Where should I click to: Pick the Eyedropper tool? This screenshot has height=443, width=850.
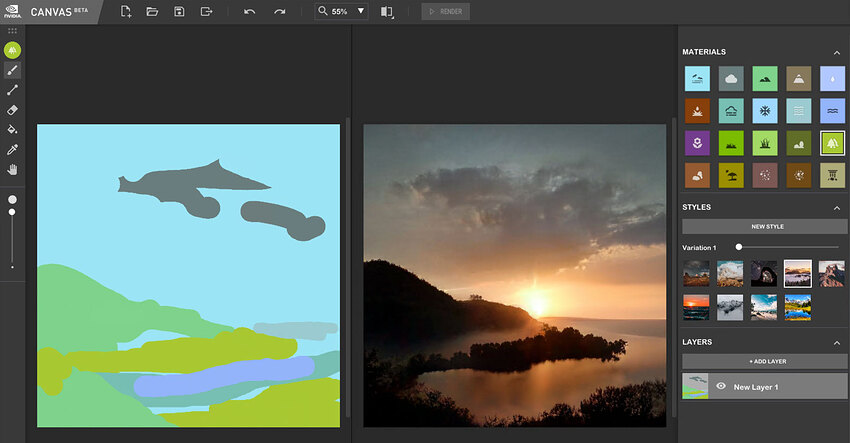click(12, 150)
